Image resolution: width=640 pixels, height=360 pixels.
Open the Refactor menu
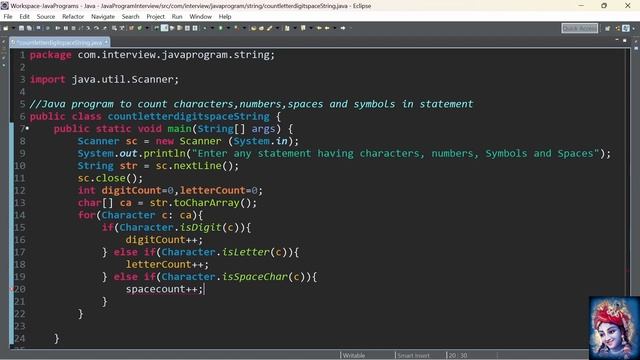point(73,17)
